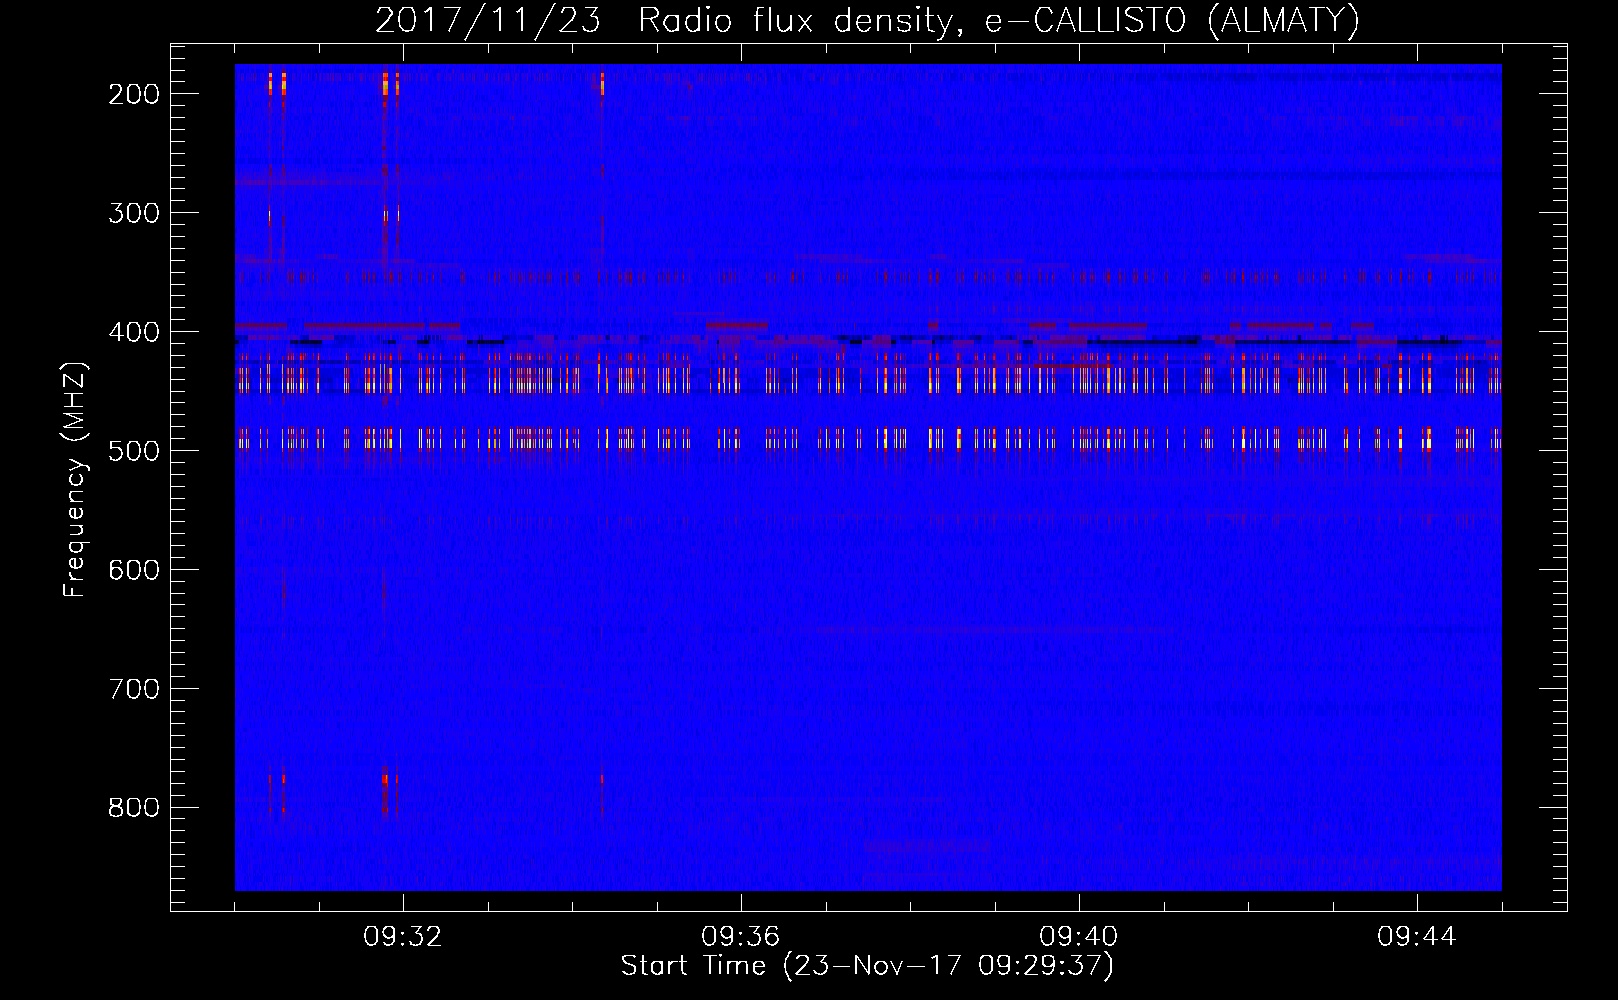Screen dimensions: 1618x1000
Task: Select the 400 frequency tick label
Action: click(x=134, y=332)
